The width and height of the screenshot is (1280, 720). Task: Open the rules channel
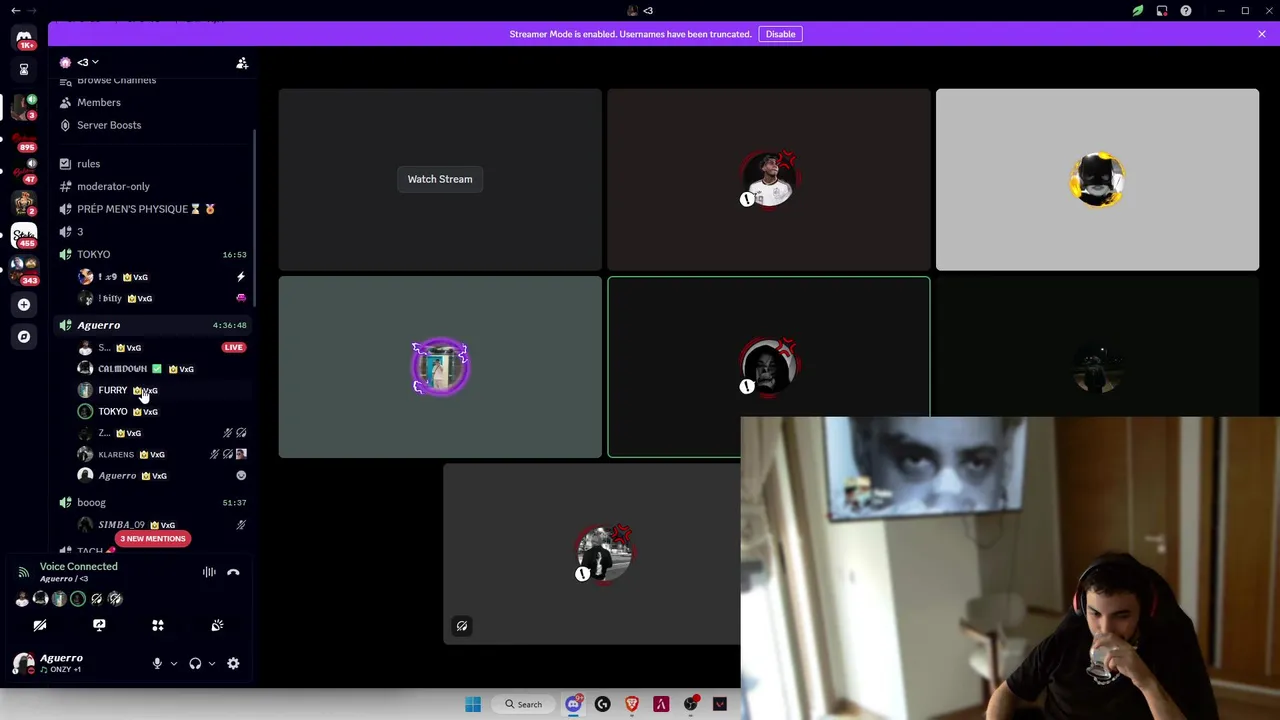(x=88, y=164)
